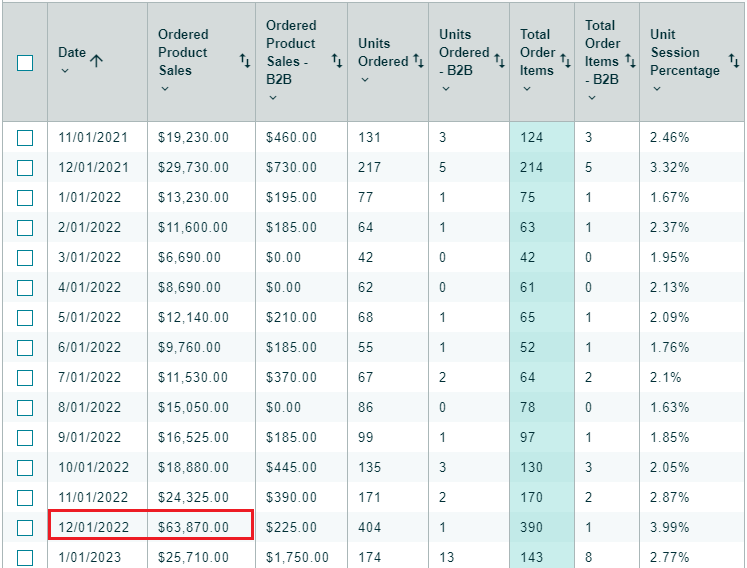Expand the chevron under Ordered Product Sales
747x568 pixels.
(x=165, y=88)
